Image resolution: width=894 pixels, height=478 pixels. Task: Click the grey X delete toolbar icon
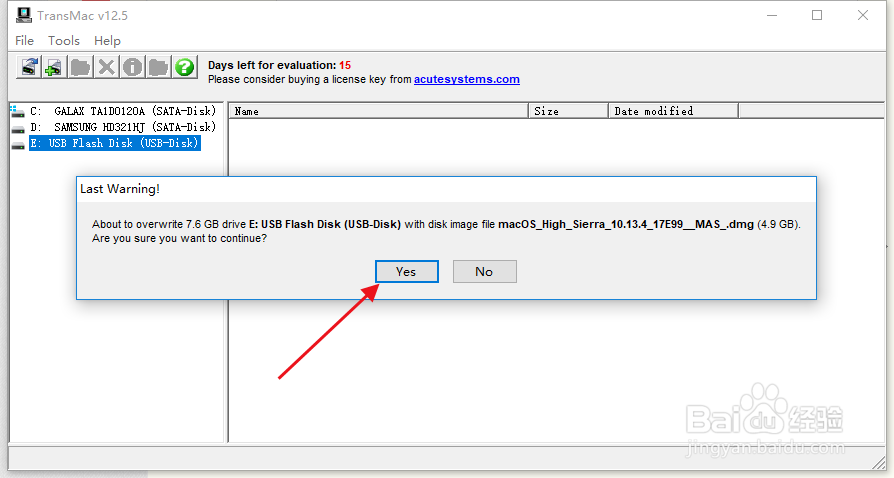tap(106, 67)
